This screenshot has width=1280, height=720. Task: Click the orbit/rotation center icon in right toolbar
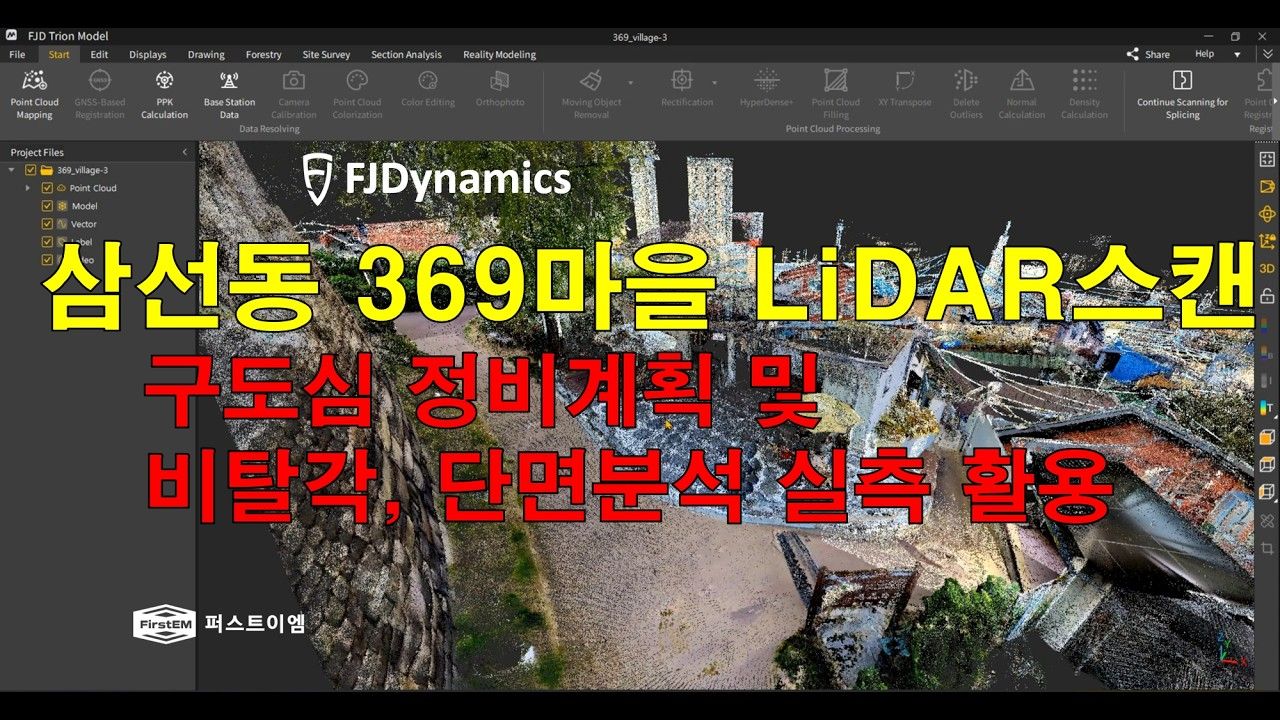[x=1267, y=214]
